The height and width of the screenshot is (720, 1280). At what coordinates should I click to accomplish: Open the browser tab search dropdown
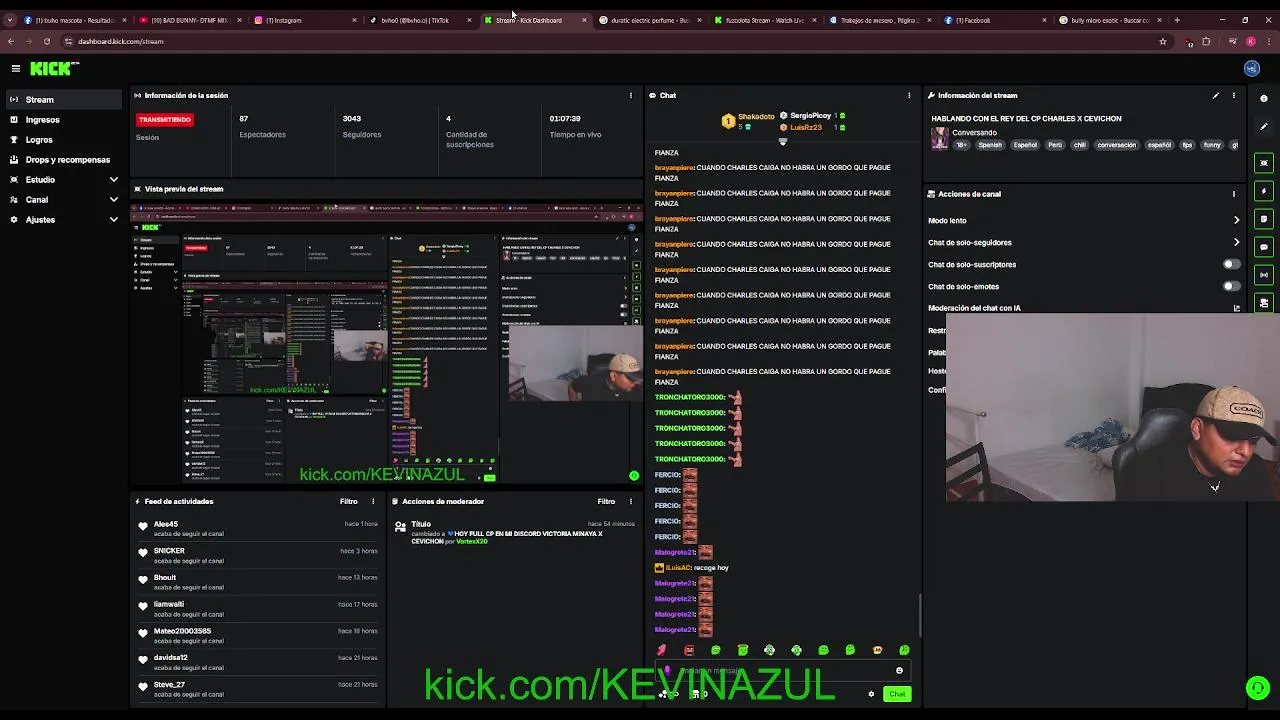(x=10, y=20)
